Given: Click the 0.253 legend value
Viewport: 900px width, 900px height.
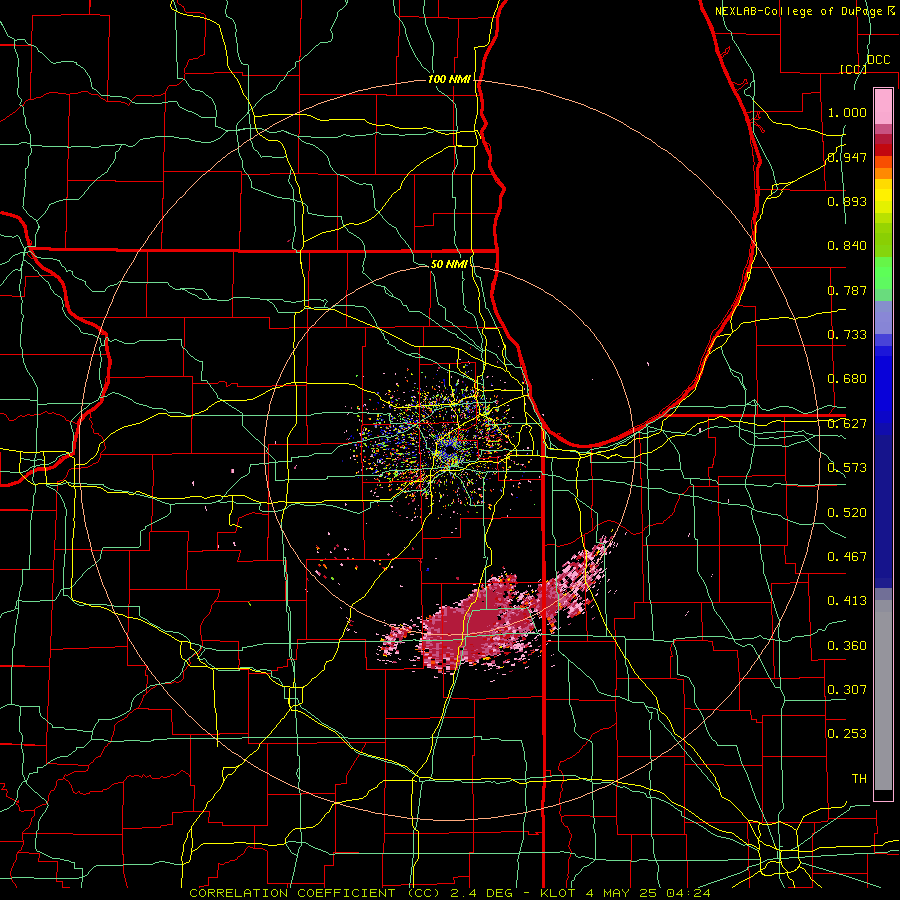Looking at the screenshot, I should pos(847,734).
